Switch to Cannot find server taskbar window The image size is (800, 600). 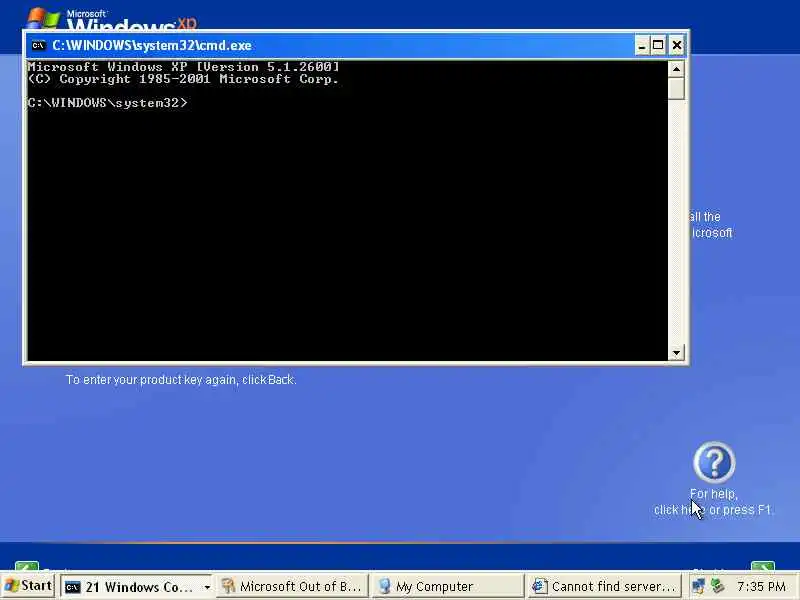[603, 587]
